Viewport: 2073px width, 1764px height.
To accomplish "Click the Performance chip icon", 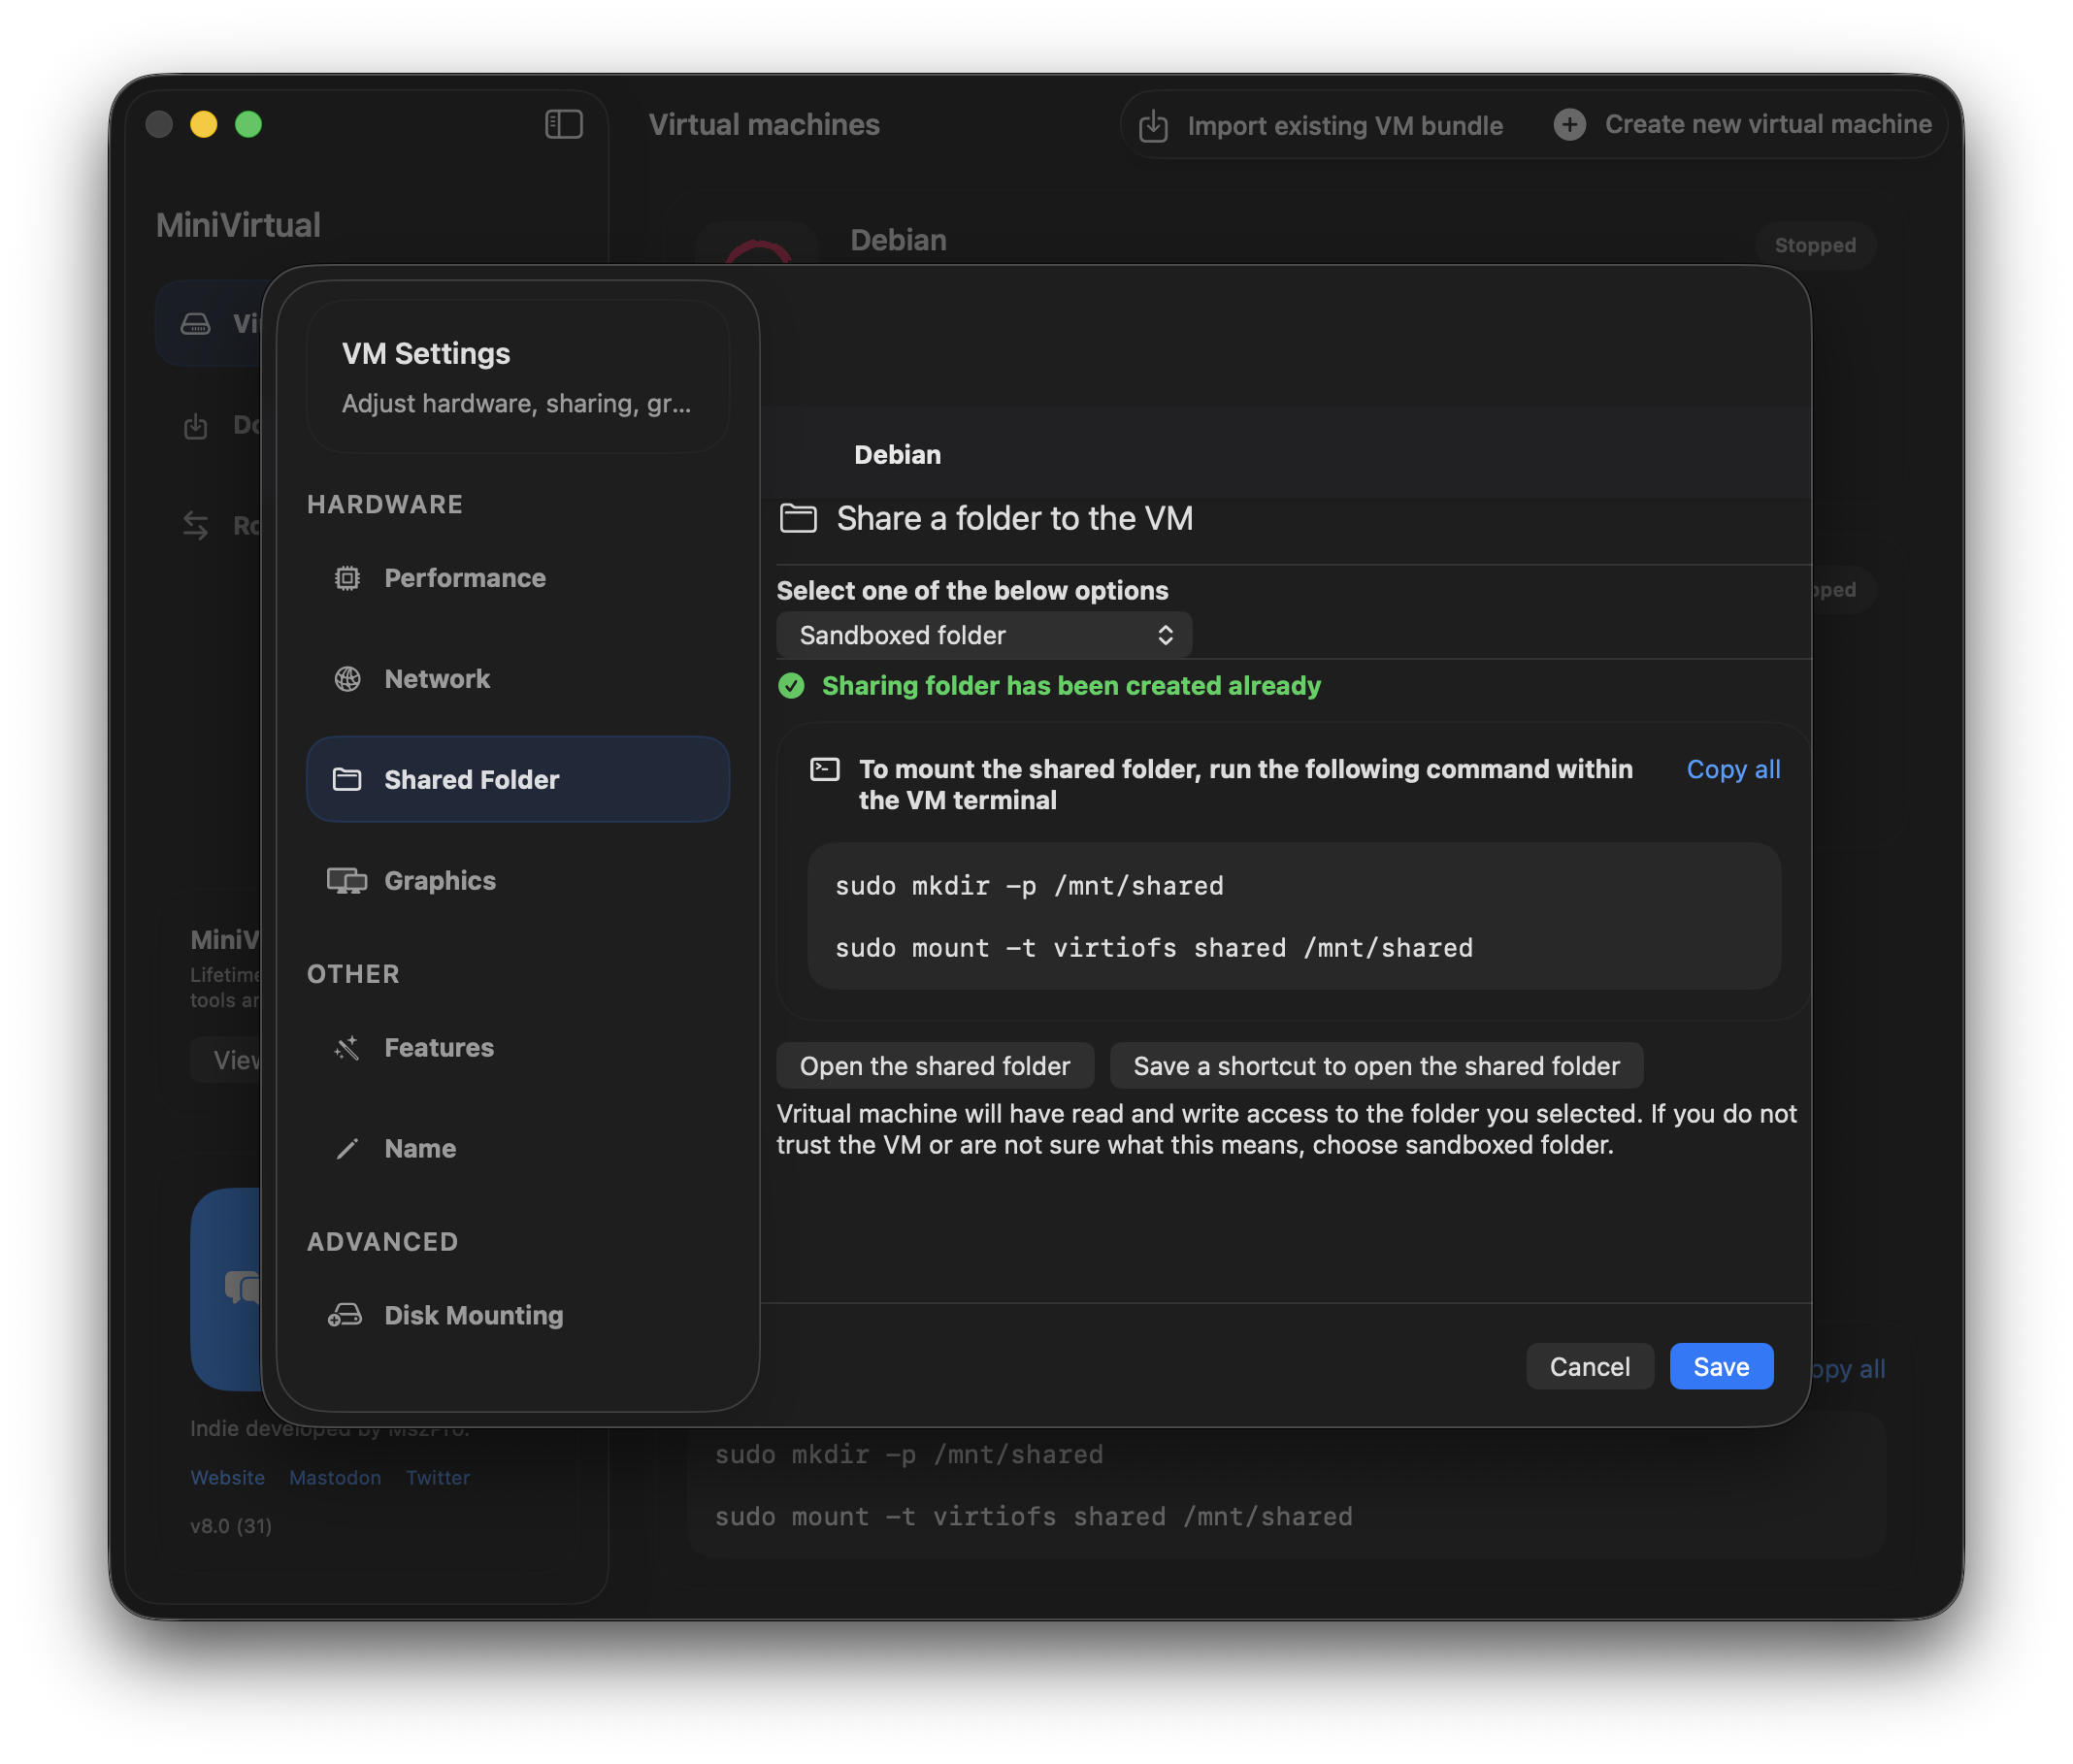I will (347, 578).
